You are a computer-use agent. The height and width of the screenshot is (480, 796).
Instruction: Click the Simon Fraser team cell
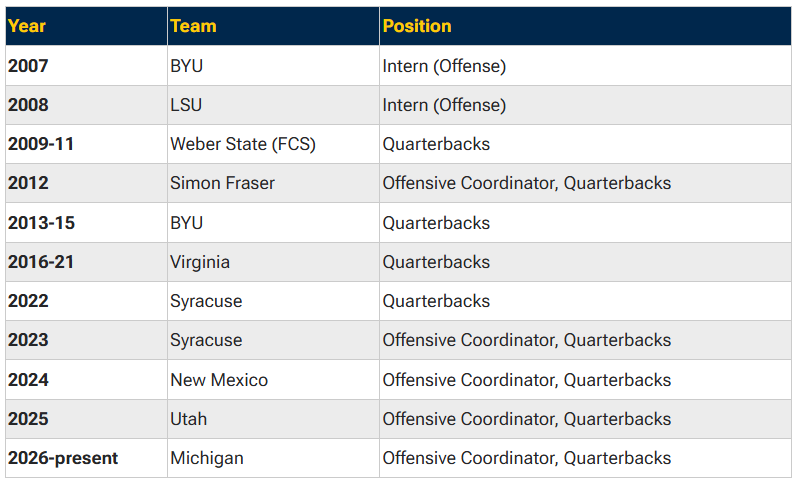coord(273,183)
